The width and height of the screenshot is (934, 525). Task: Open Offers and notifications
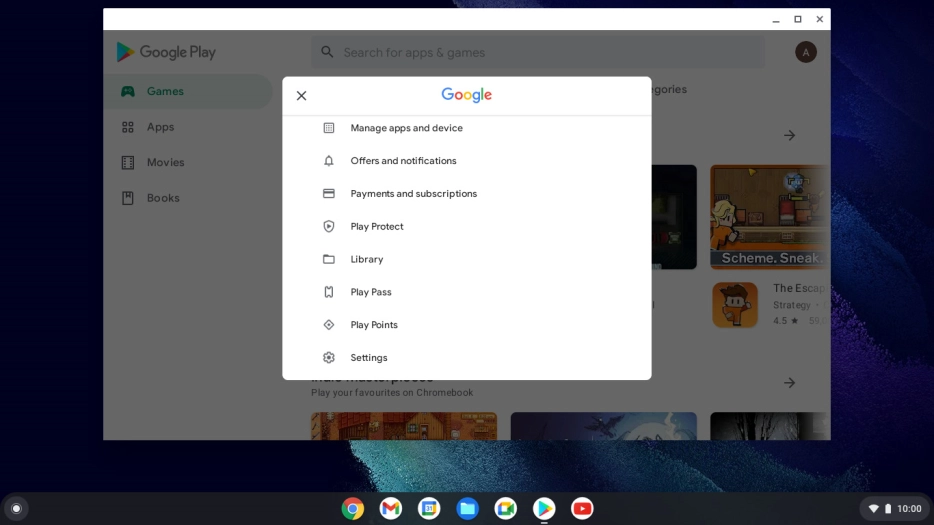[466, 161]
